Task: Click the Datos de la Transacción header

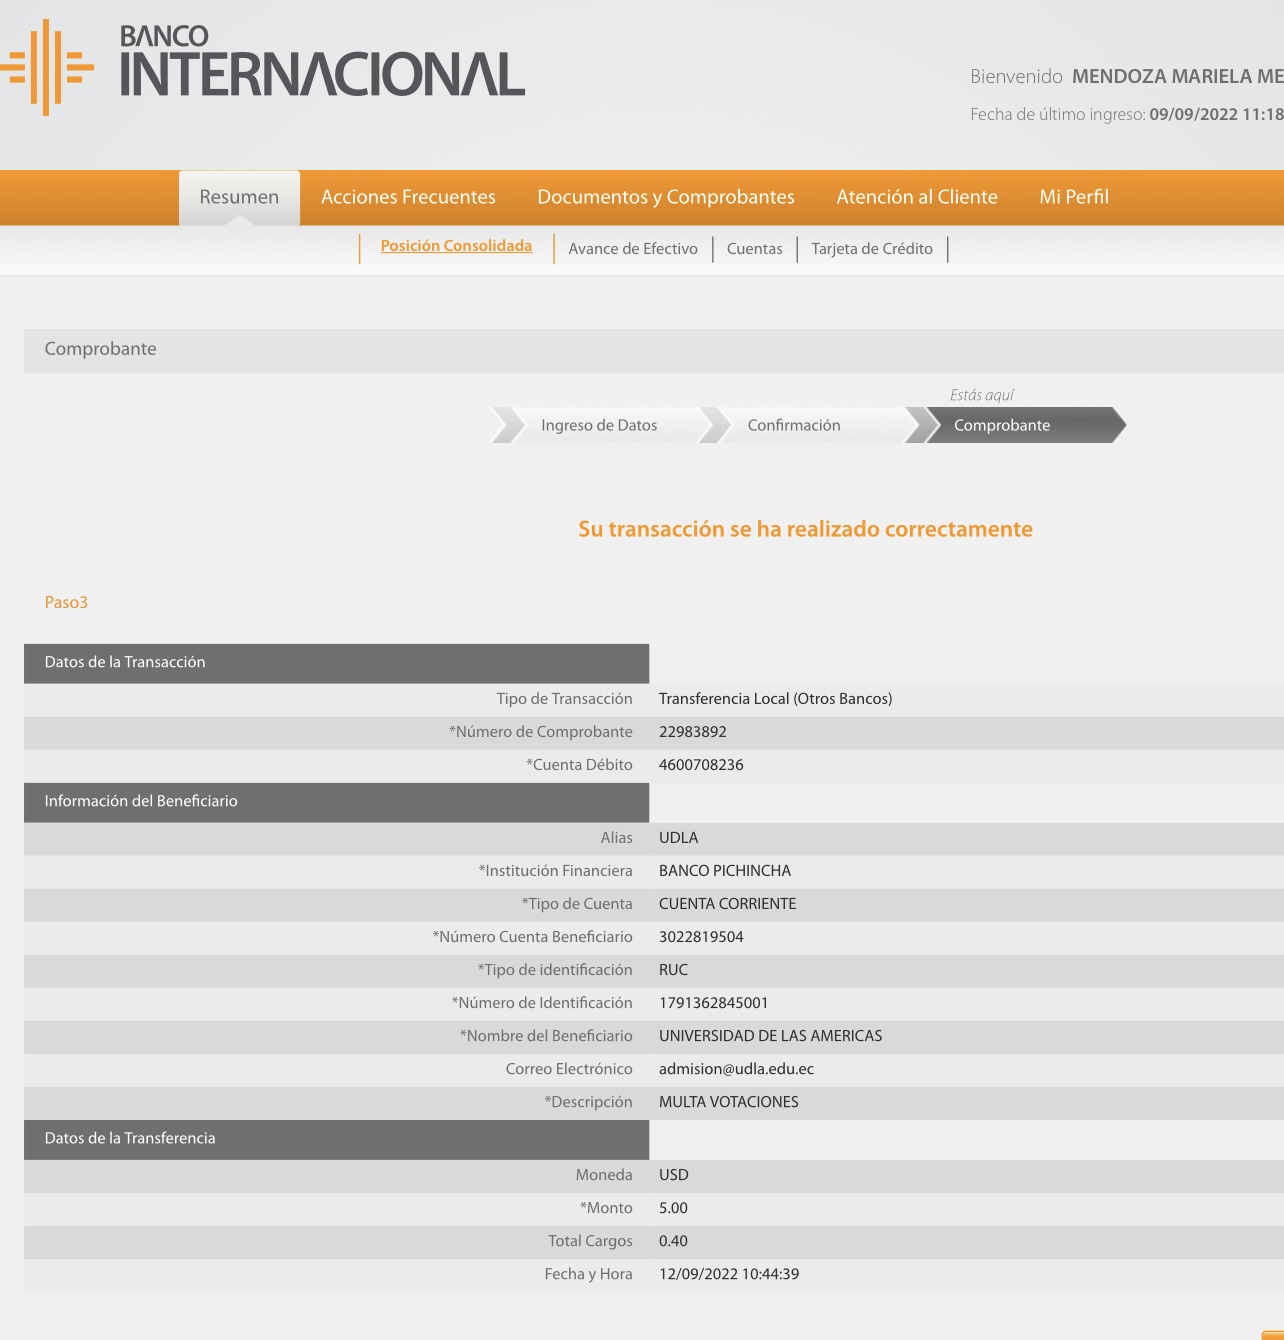Action: pos(125,662)
